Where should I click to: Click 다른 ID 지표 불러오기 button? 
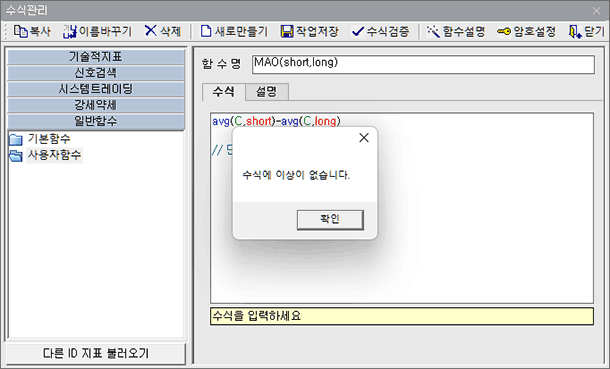click(x=96, y=353)
